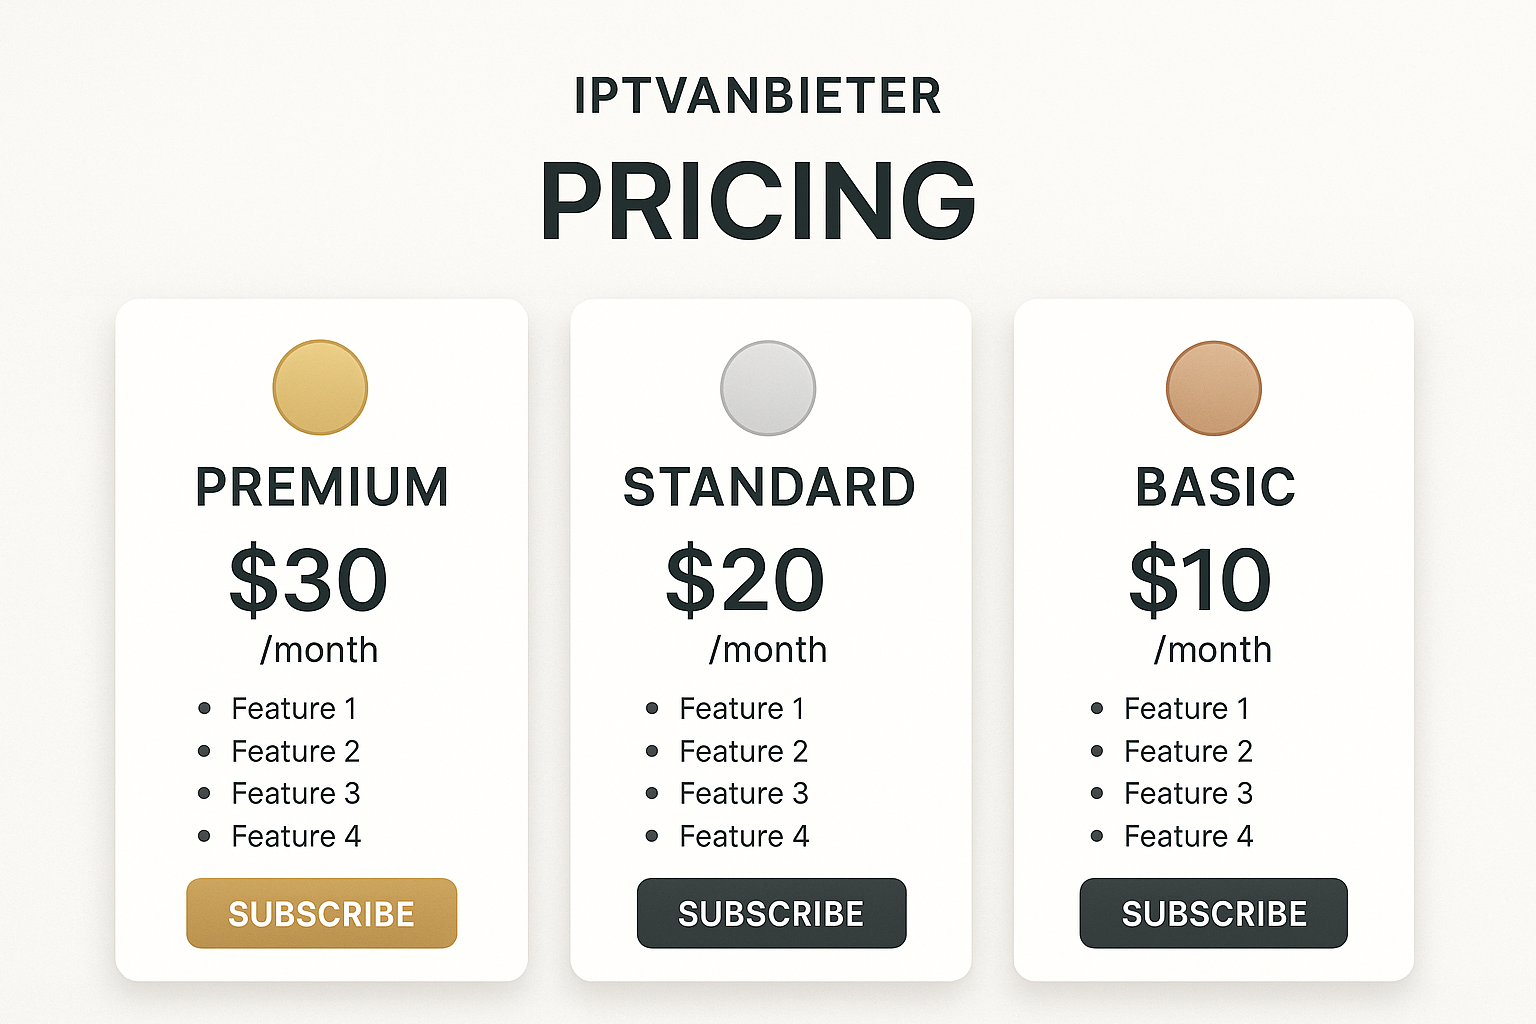Select the BASIC plan heading

pyautogui.click(x=1215, y=487)
